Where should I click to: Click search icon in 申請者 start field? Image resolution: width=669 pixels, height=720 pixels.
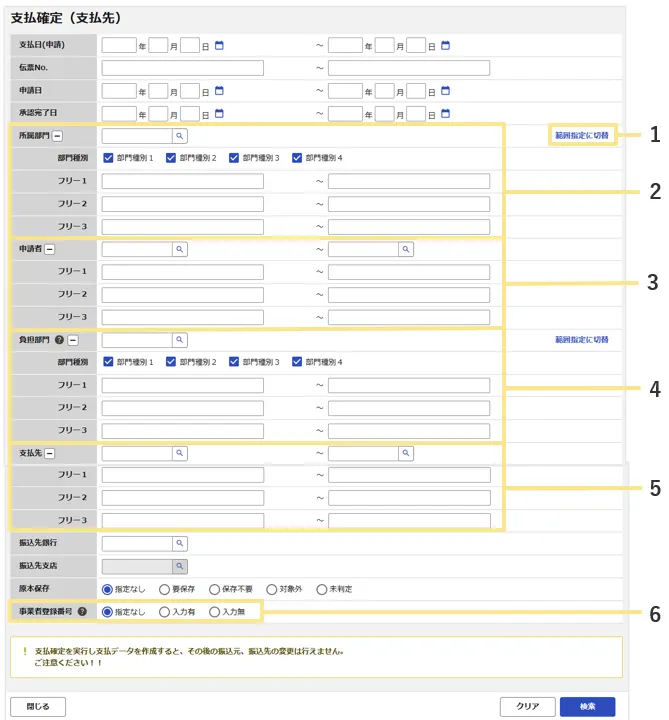pos(180,249)
